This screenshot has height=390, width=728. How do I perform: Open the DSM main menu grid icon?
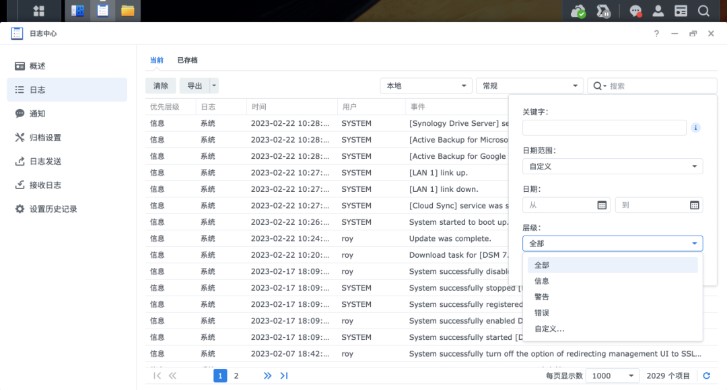(x=39, y=11)
